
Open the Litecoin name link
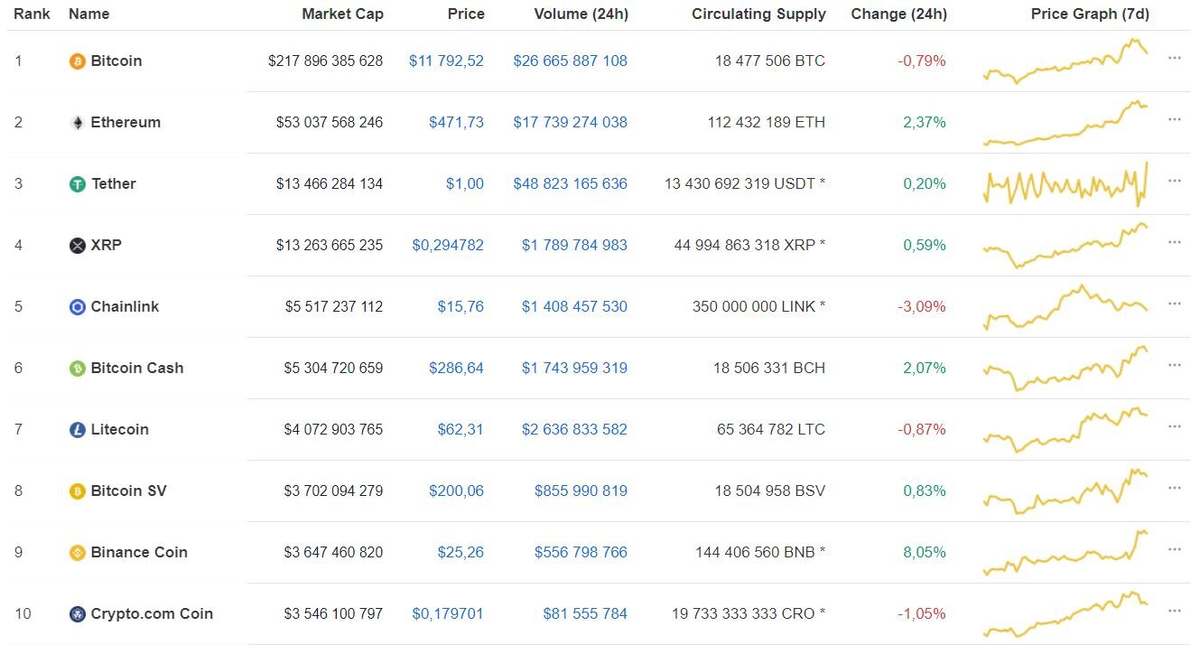[x=120, y=430]
